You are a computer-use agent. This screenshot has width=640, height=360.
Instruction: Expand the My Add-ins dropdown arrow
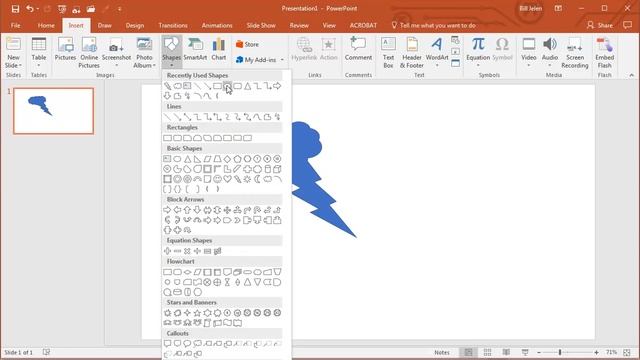coord(282,60)
